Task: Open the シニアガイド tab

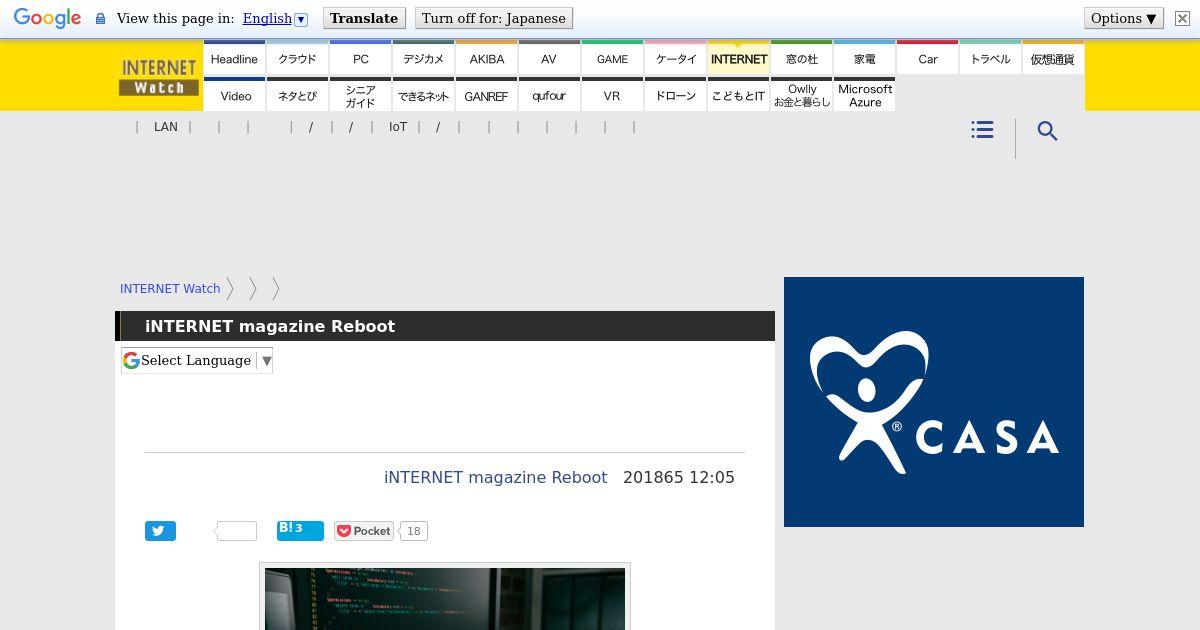Action: [361, 95]
